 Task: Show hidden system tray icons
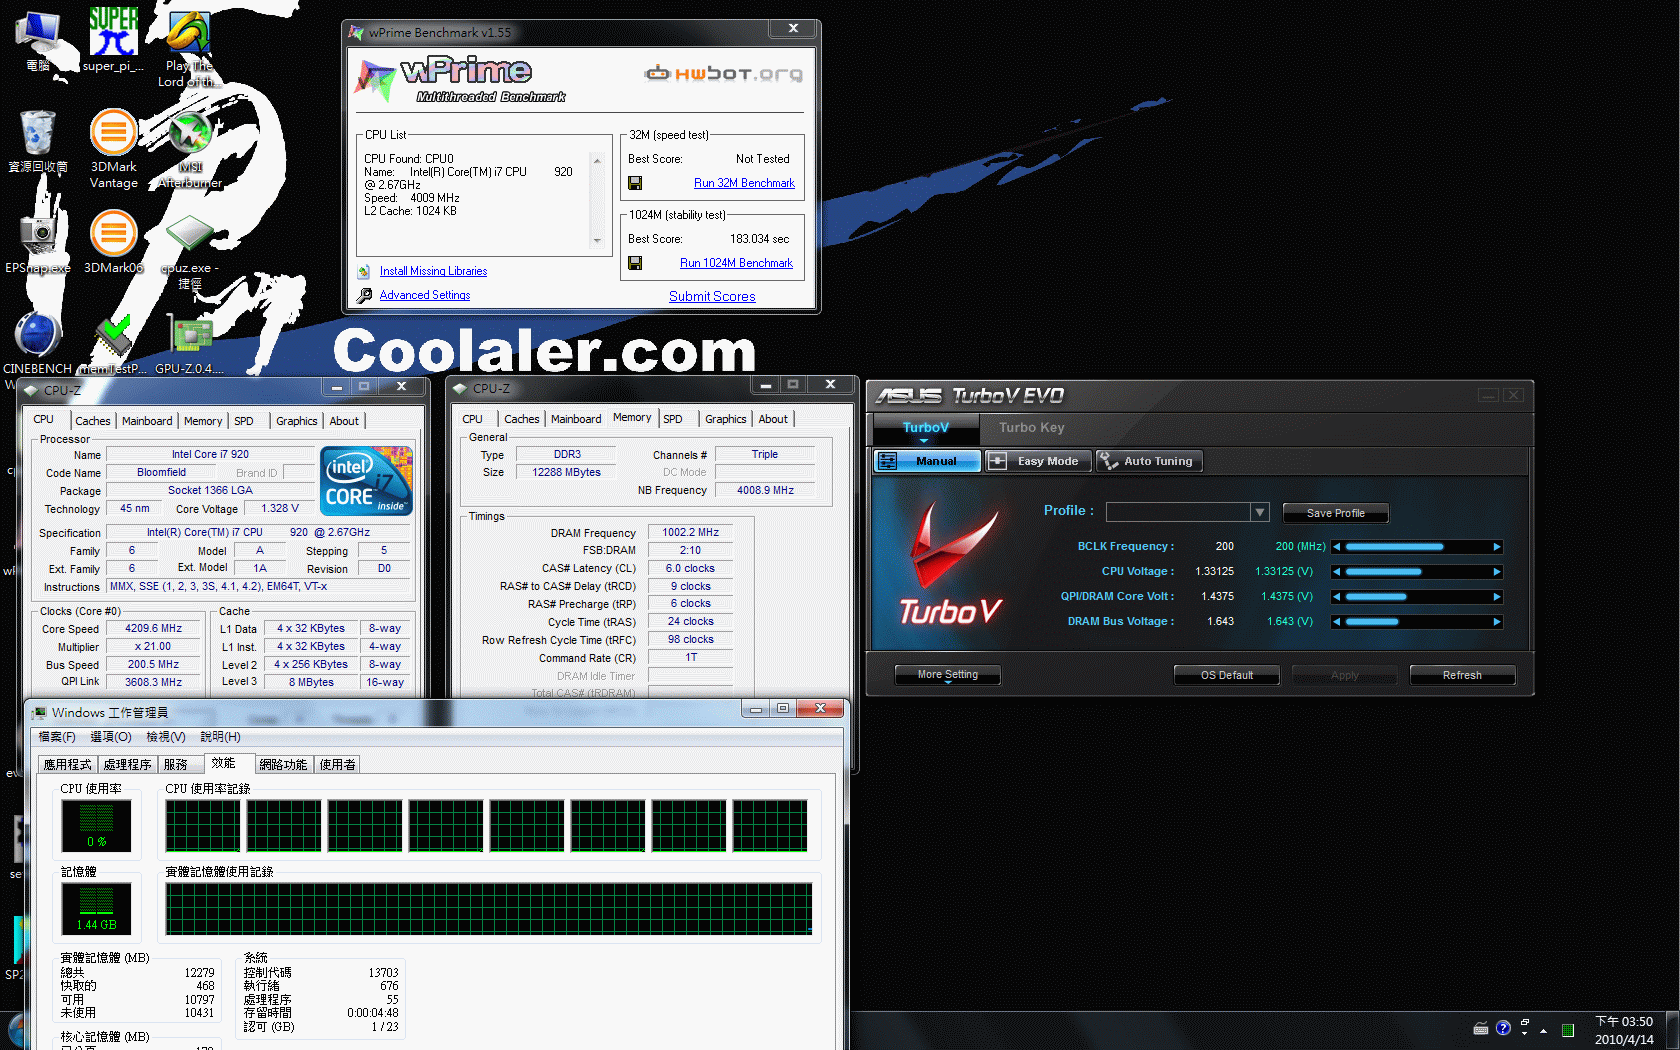pos(1544,1030)
